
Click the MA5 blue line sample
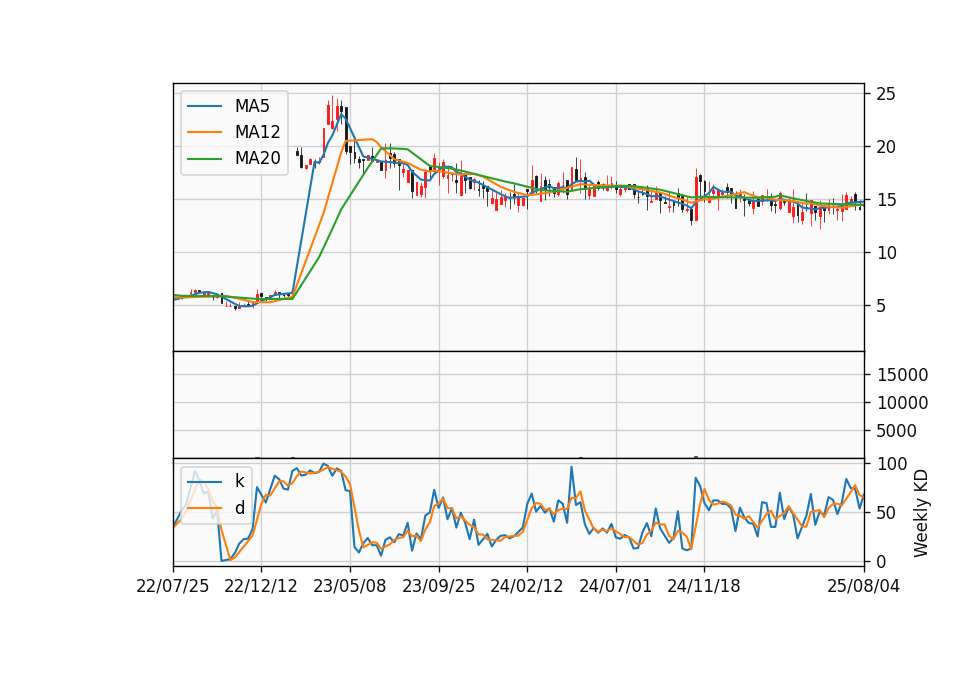(204, 106)
